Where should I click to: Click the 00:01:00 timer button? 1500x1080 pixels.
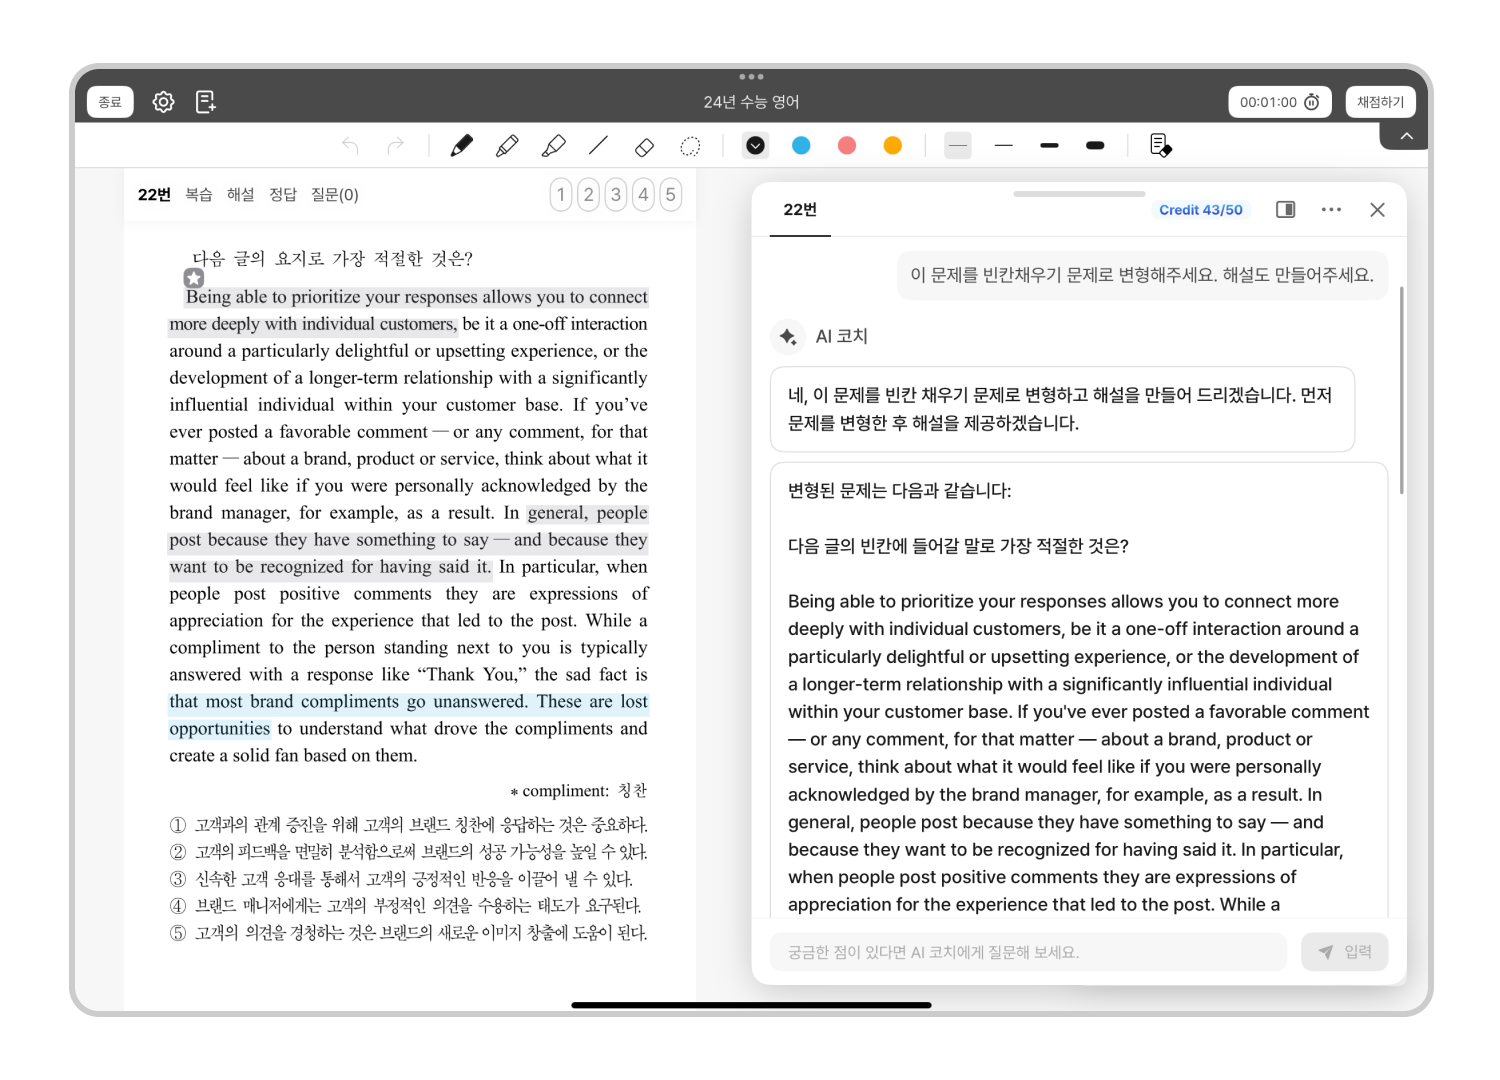pos(1279,102)
